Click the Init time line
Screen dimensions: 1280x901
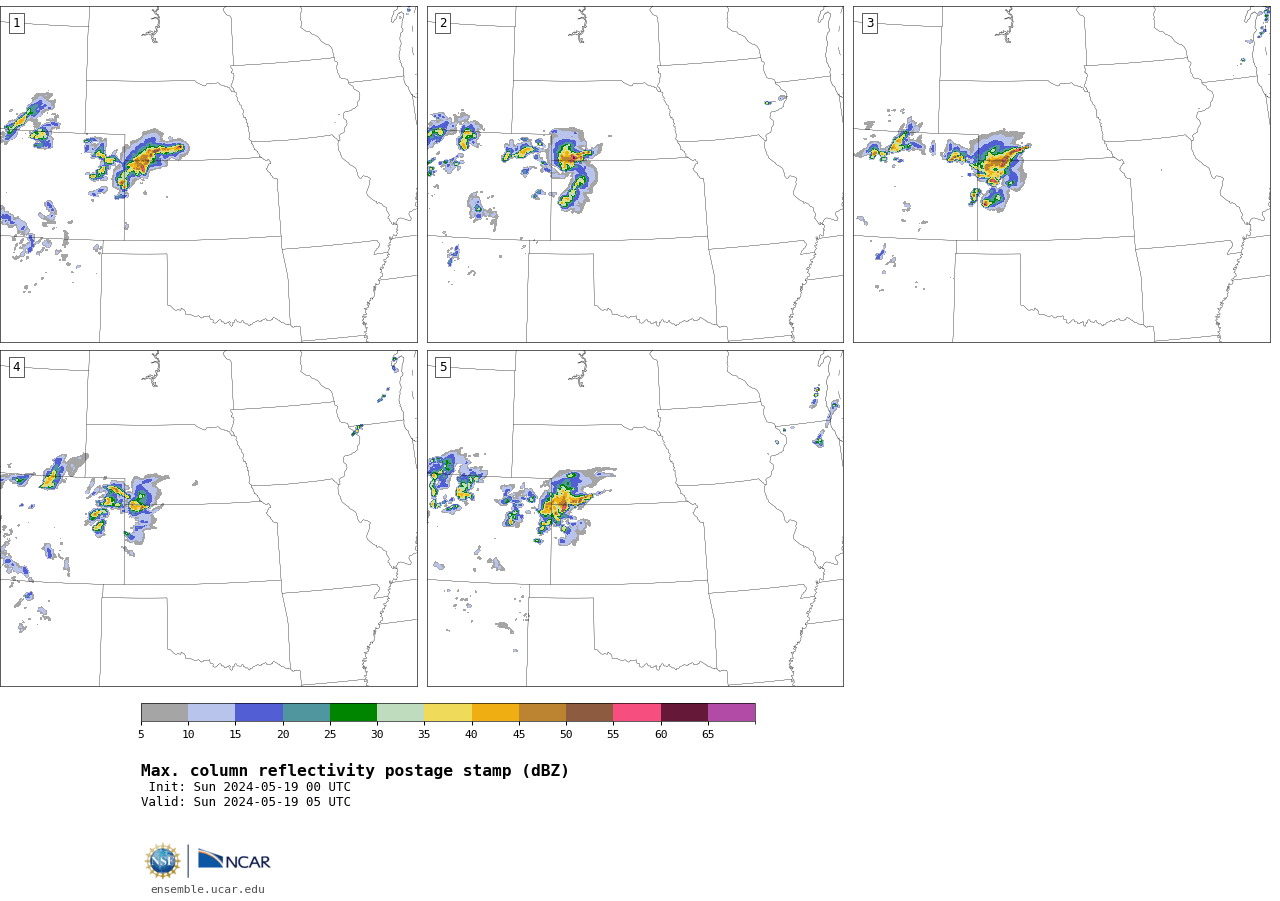coord(250,787)
